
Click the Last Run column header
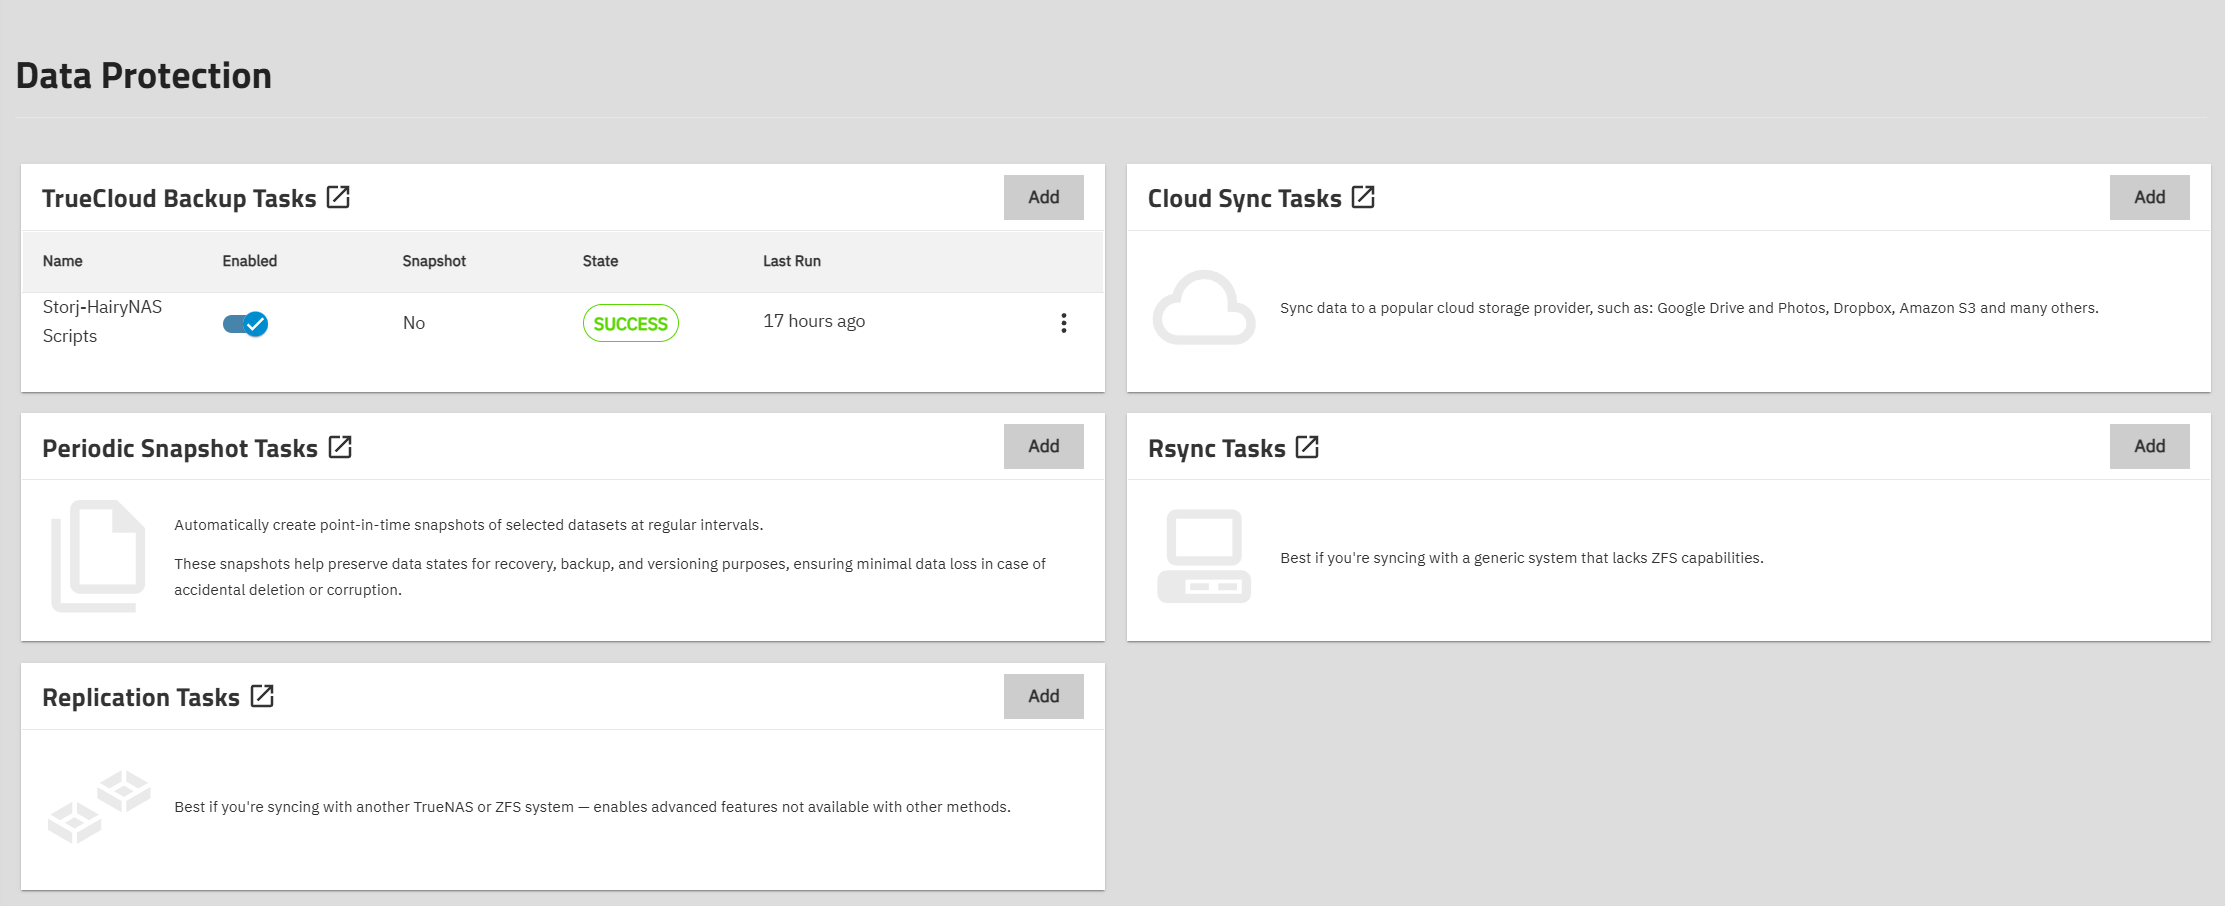click(791, 261)
